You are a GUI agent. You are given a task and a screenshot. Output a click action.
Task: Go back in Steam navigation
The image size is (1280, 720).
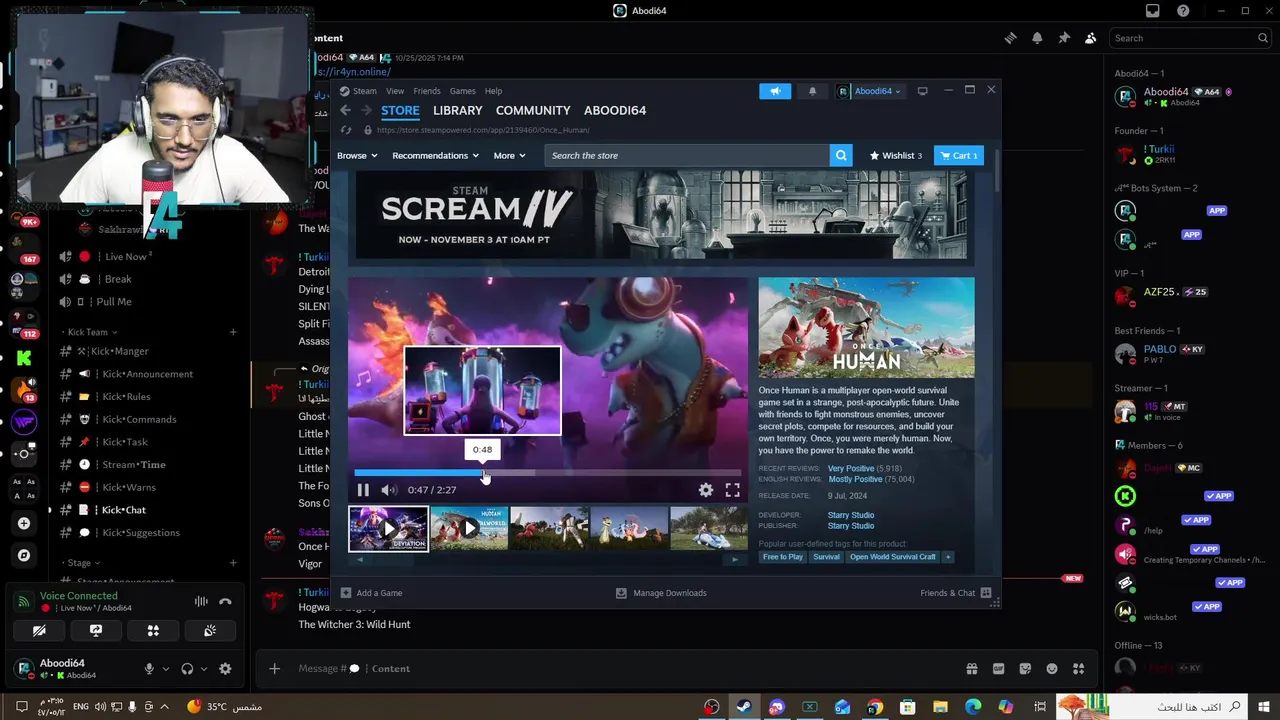(345, 111)
